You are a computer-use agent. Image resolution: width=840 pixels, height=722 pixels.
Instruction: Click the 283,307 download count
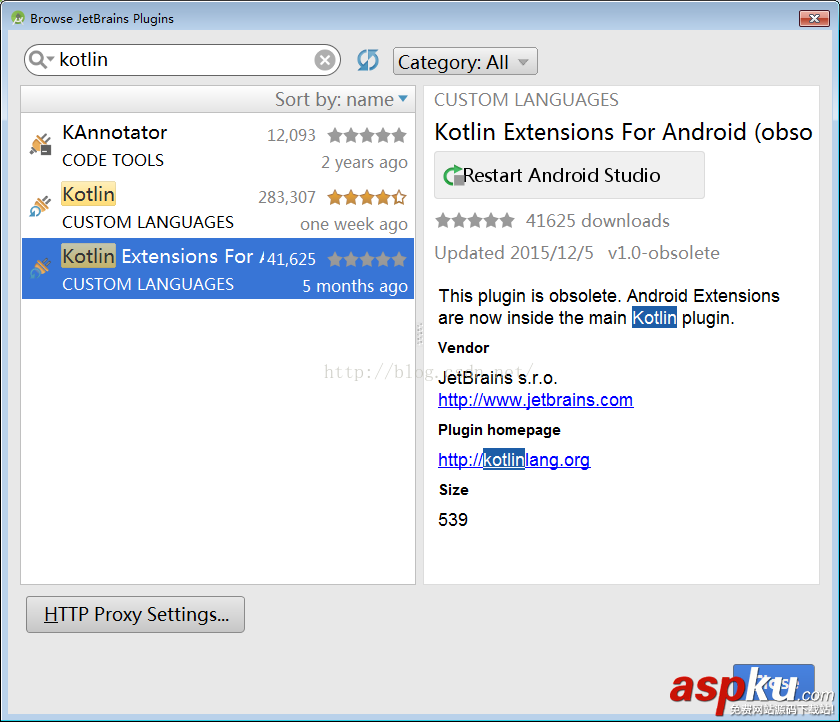tap(287, 198)
